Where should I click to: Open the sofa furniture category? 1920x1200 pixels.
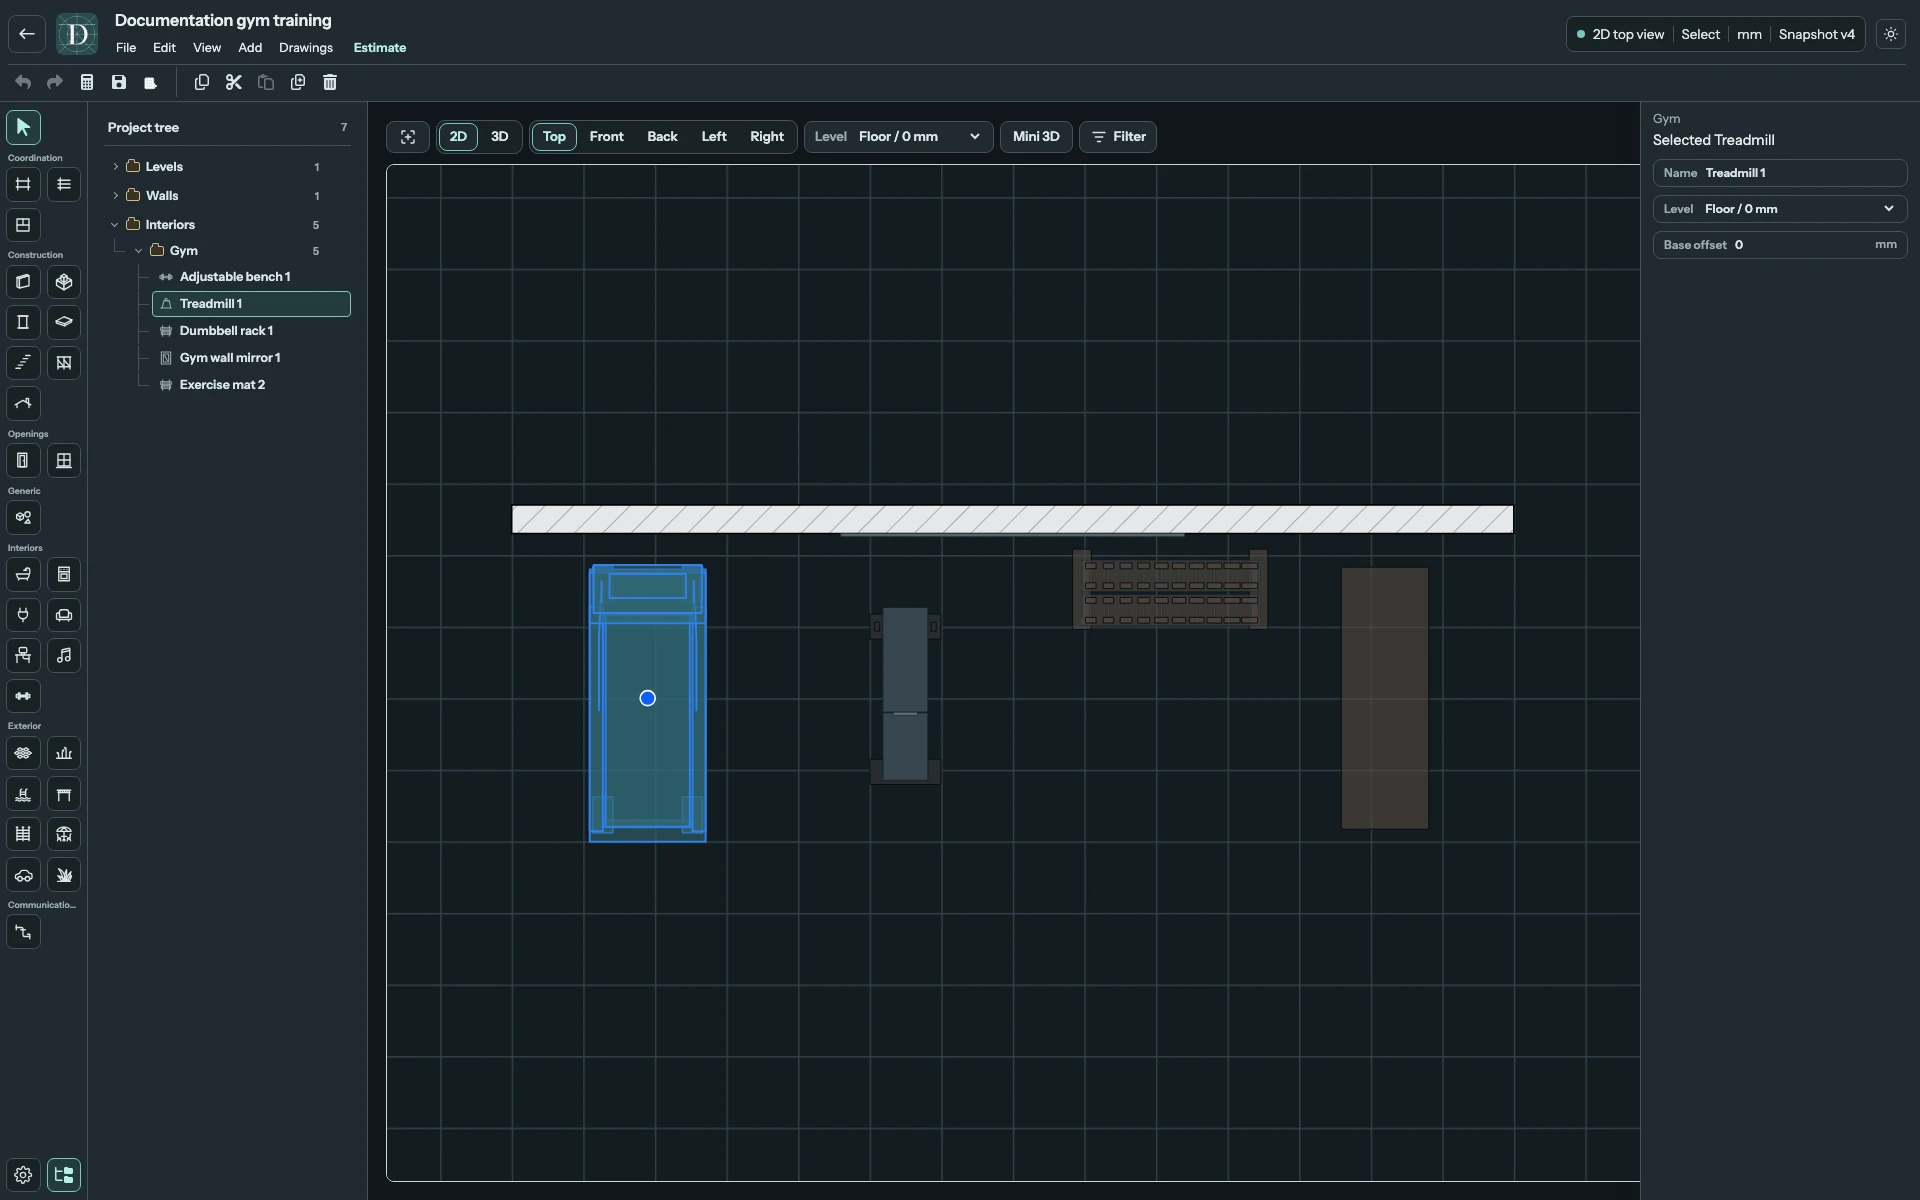click(64, 615)
